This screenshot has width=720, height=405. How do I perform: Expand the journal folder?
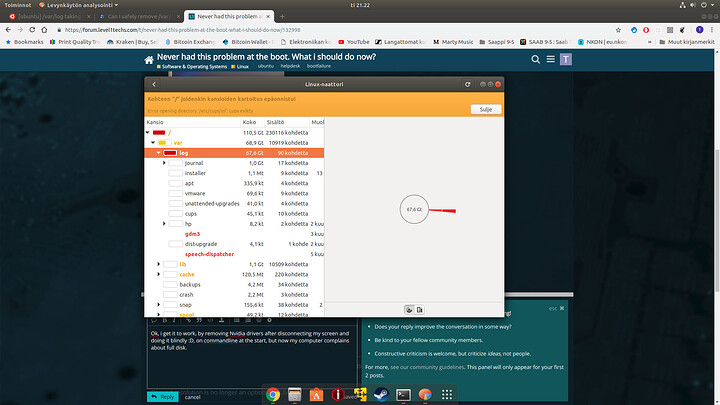pyautogui.click(x=164, y=163)
